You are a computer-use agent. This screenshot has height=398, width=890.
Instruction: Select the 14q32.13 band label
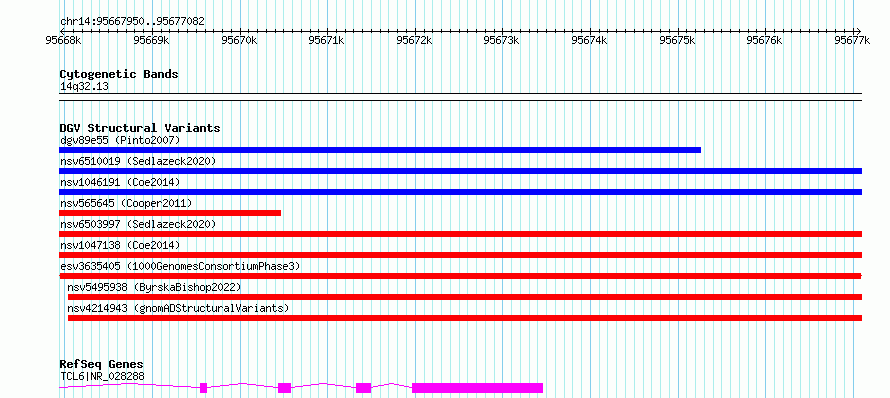point(84,87)
